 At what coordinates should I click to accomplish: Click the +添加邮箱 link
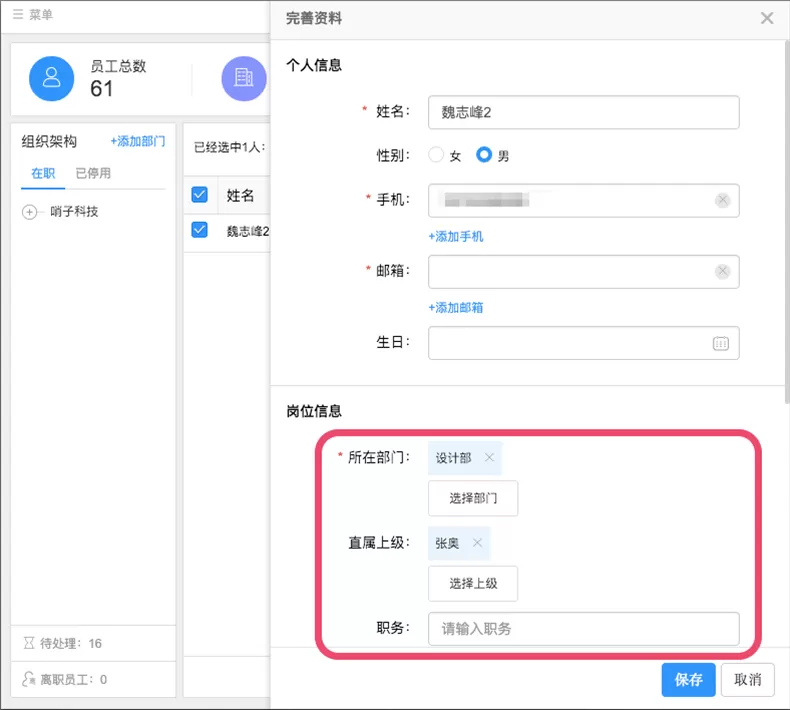(x=455, y=307)
